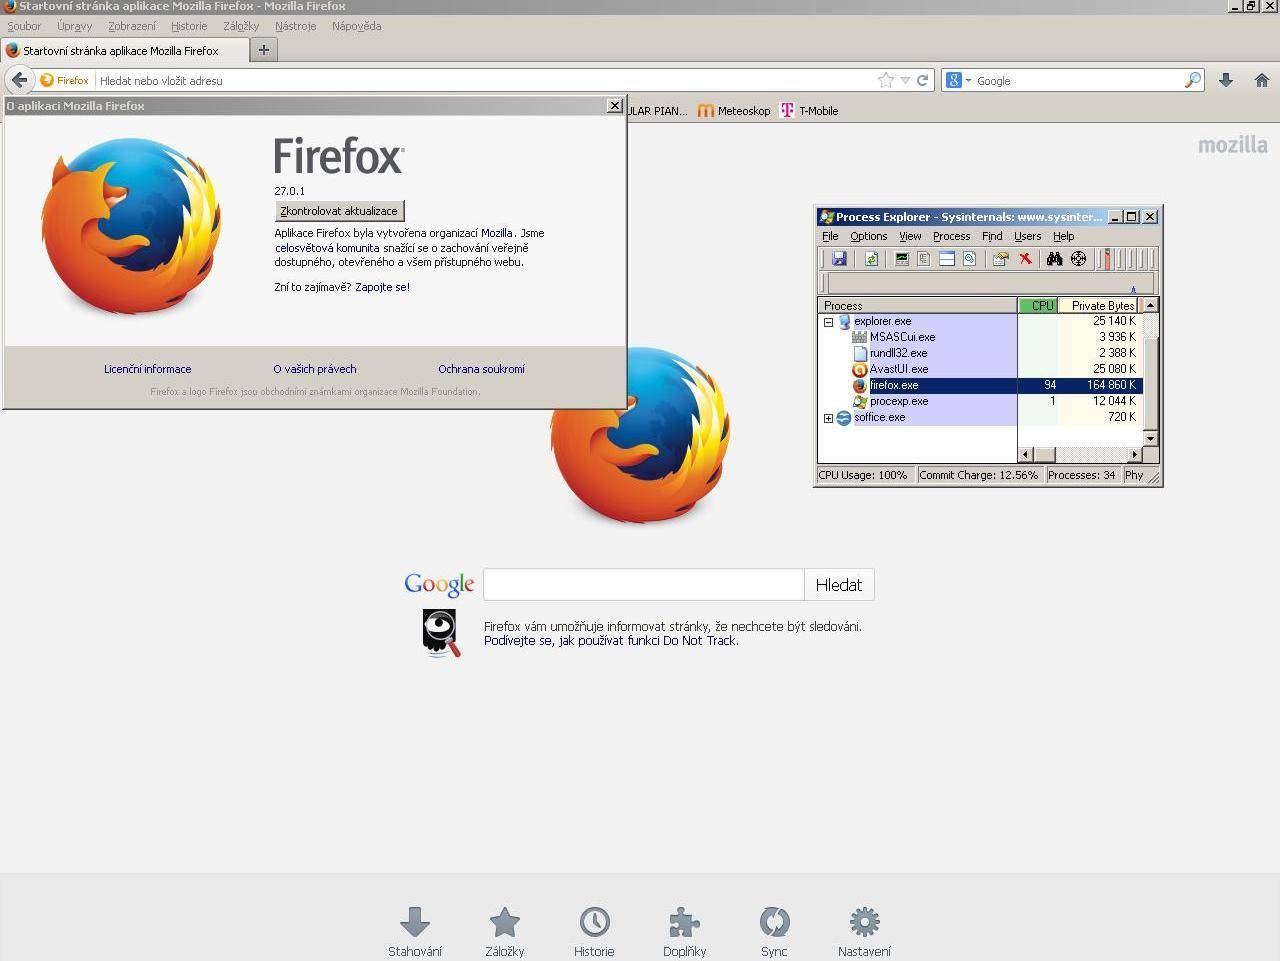Sort by the CPU column header
Viewport: 1280px width, 961px height.
(1037, 305)
